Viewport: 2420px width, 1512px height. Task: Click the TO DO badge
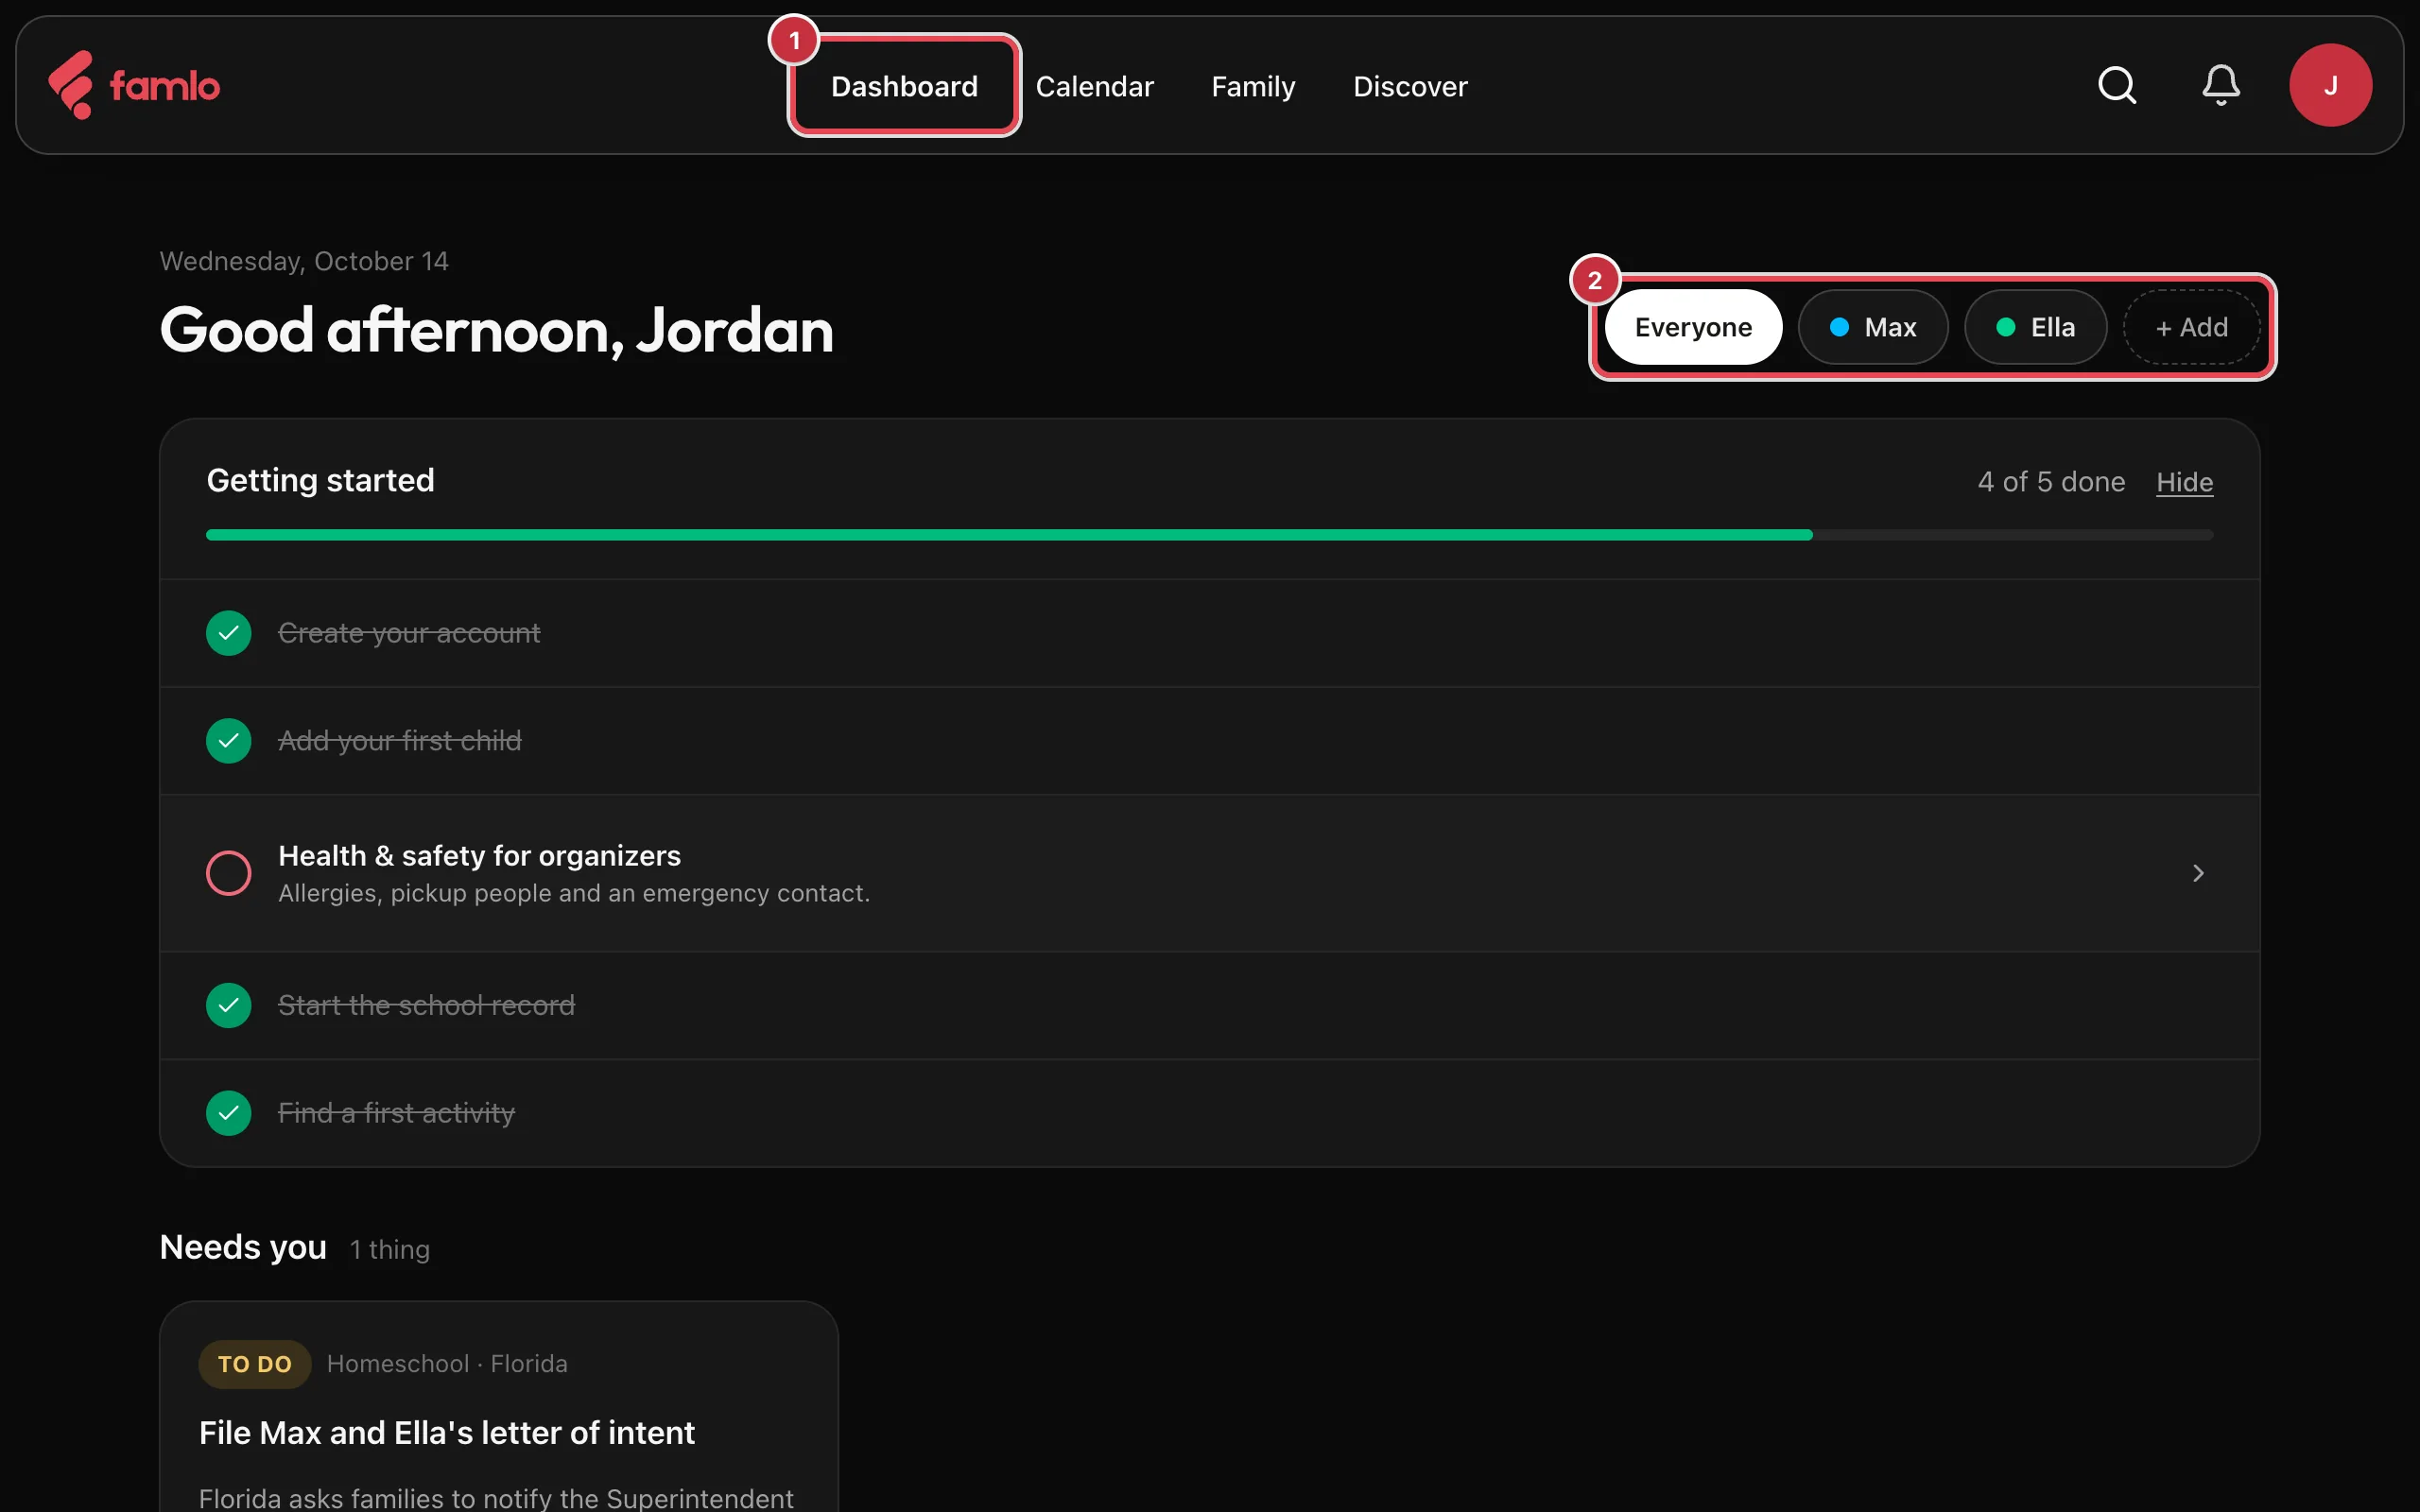(254, 1364)
